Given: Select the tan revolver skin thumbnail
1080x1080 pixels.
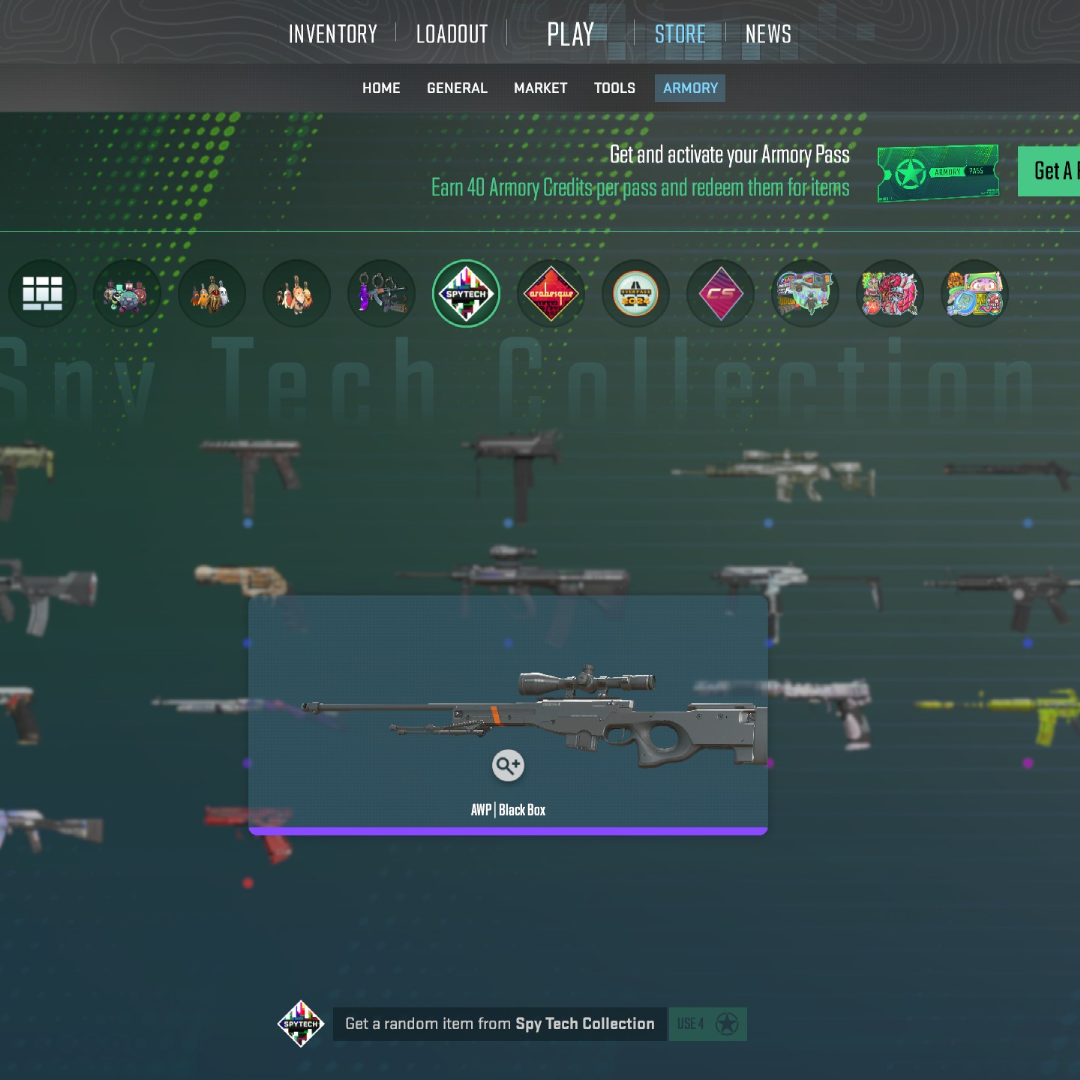Looking at the screenshot, I should coord(241,580).
